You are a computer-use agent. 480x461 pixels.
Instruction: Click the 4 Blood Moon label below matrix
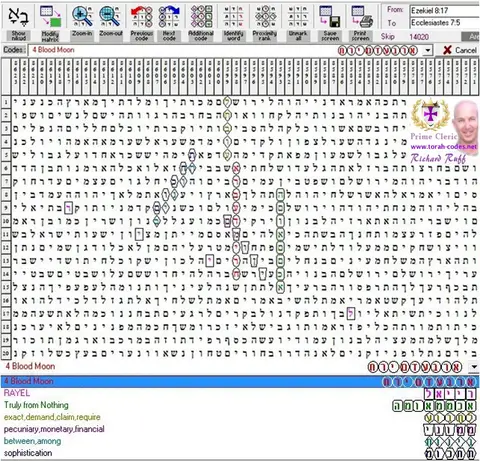pos(30,366)
